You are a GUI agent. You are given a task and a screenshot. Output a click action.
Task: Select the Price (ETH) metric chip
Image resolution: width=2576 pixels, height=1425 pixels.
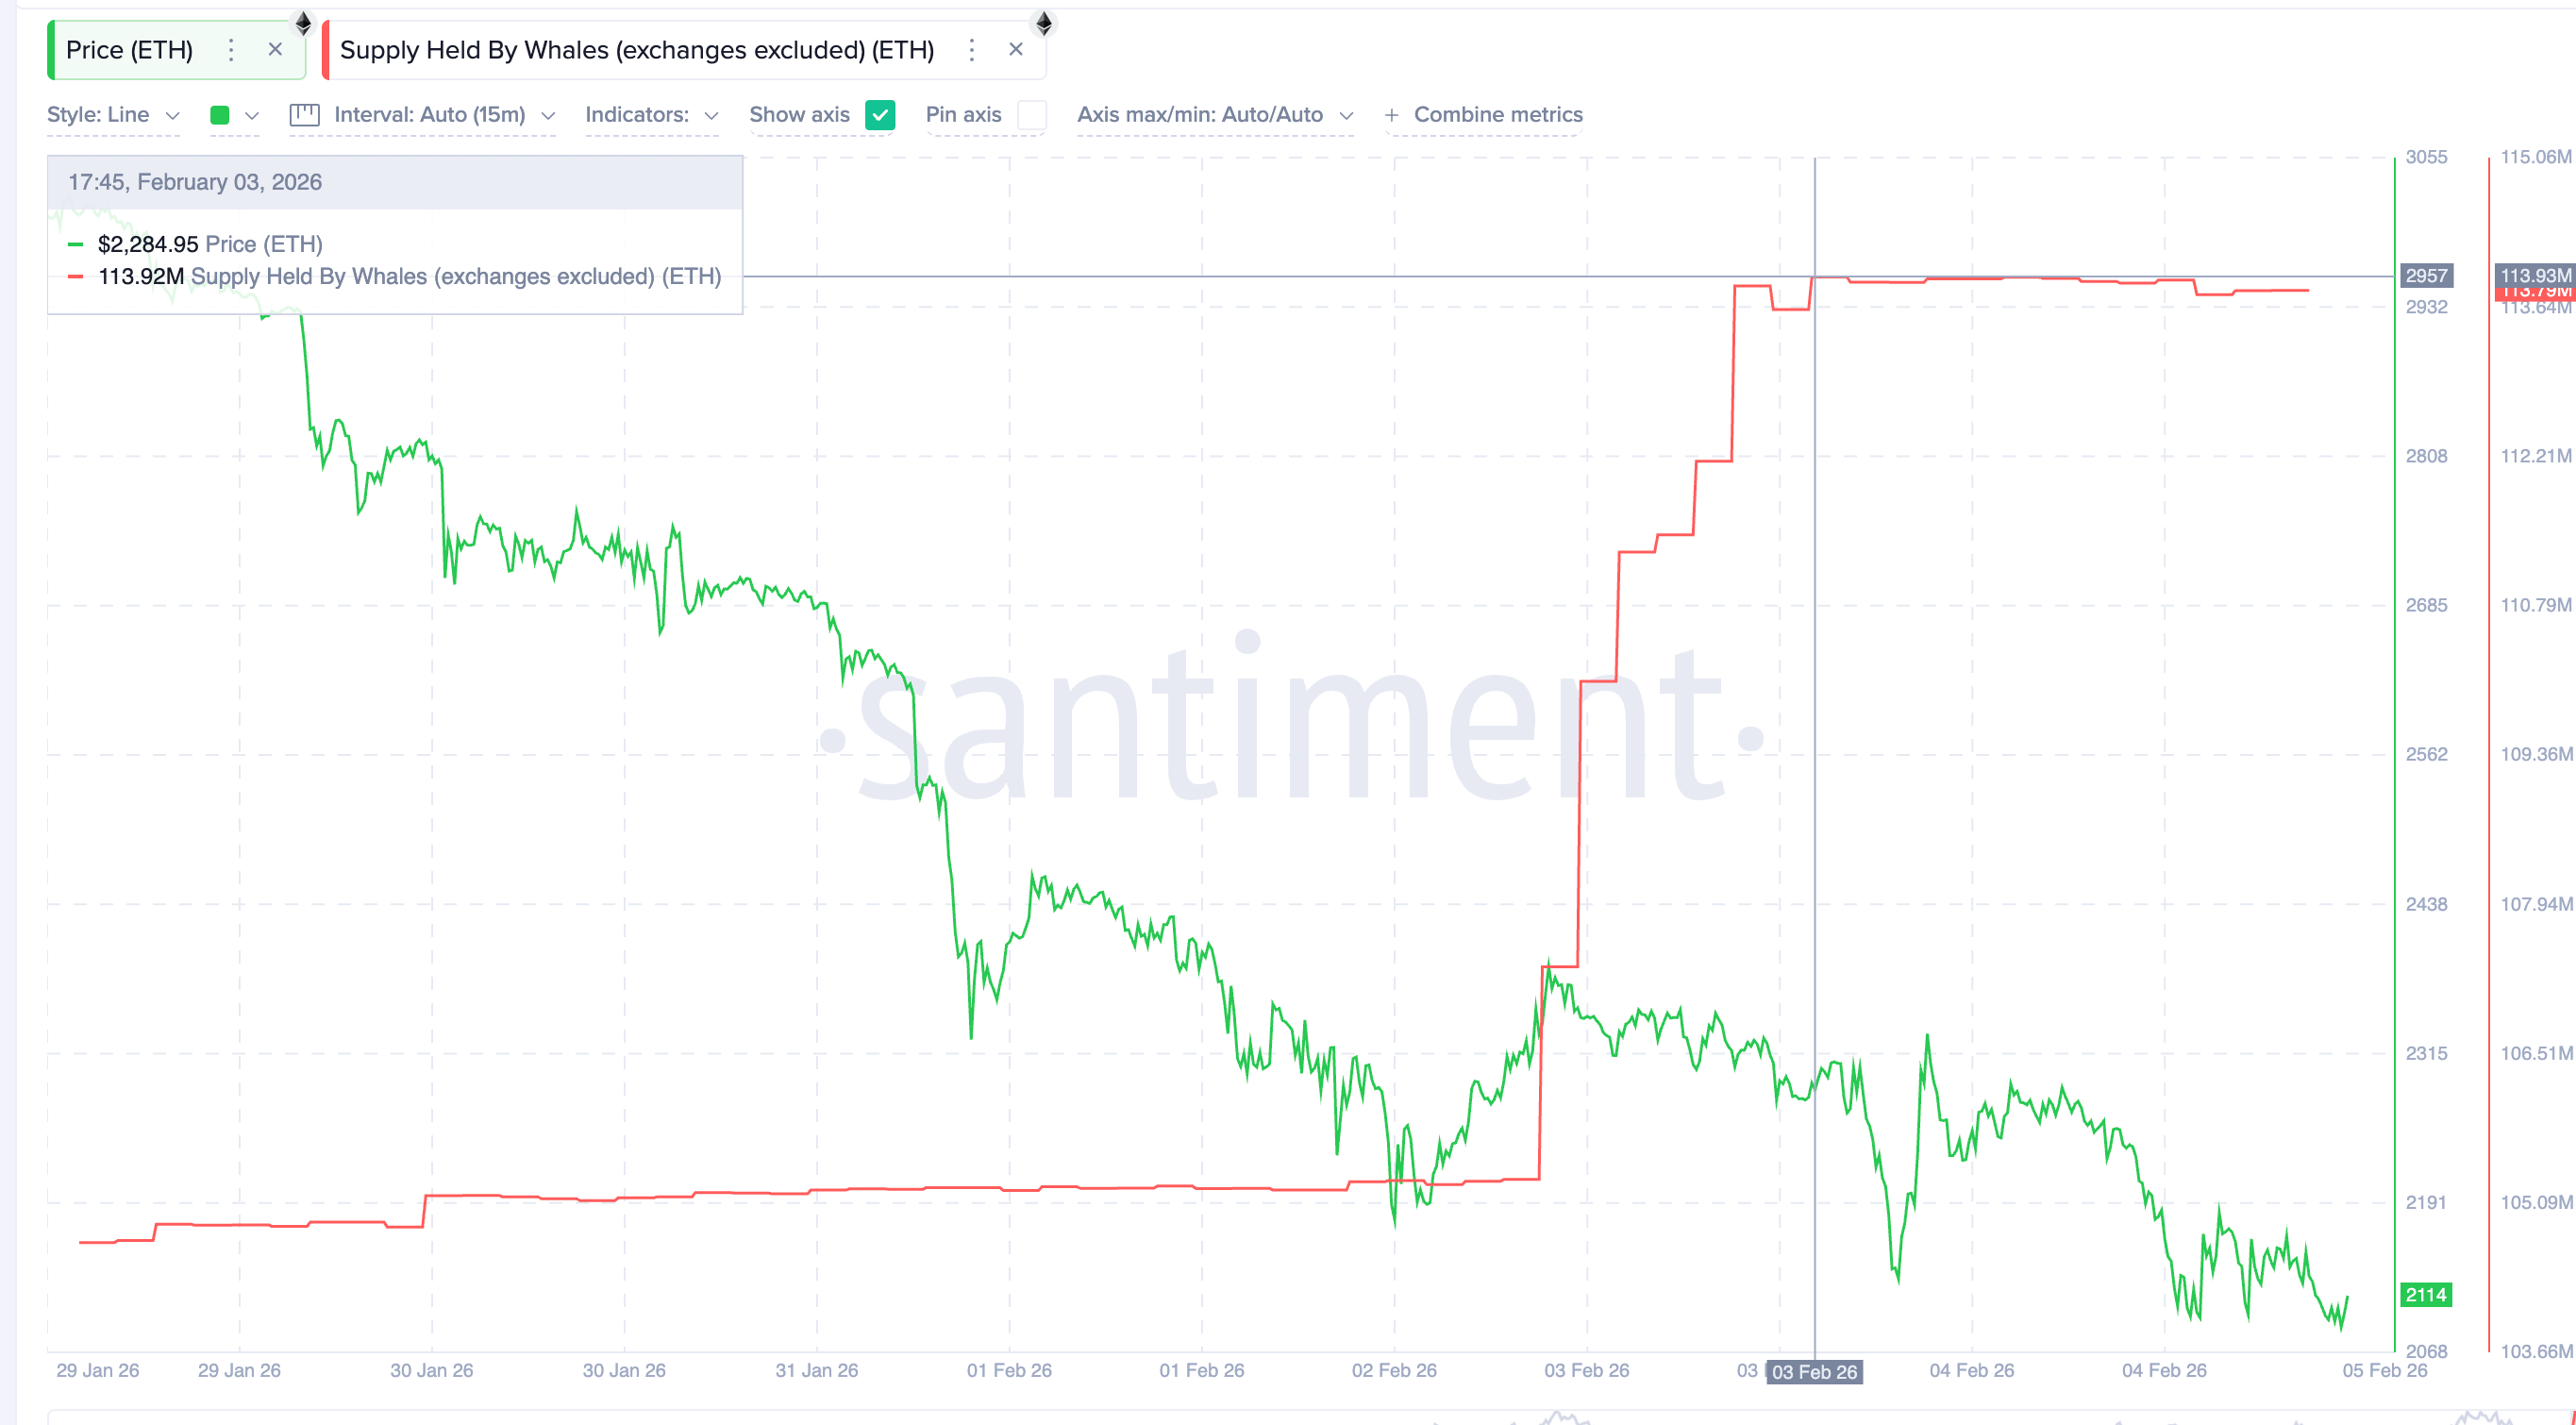pyautogui.click(x=128, y=49)
